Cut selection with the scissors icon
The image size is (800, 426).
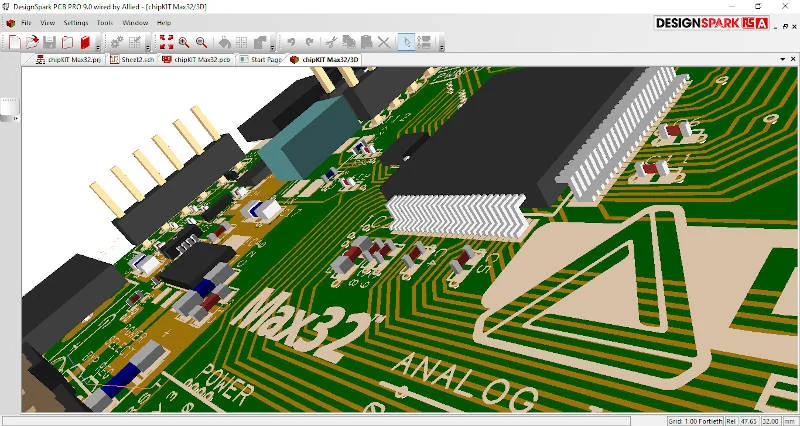[331, 42]
